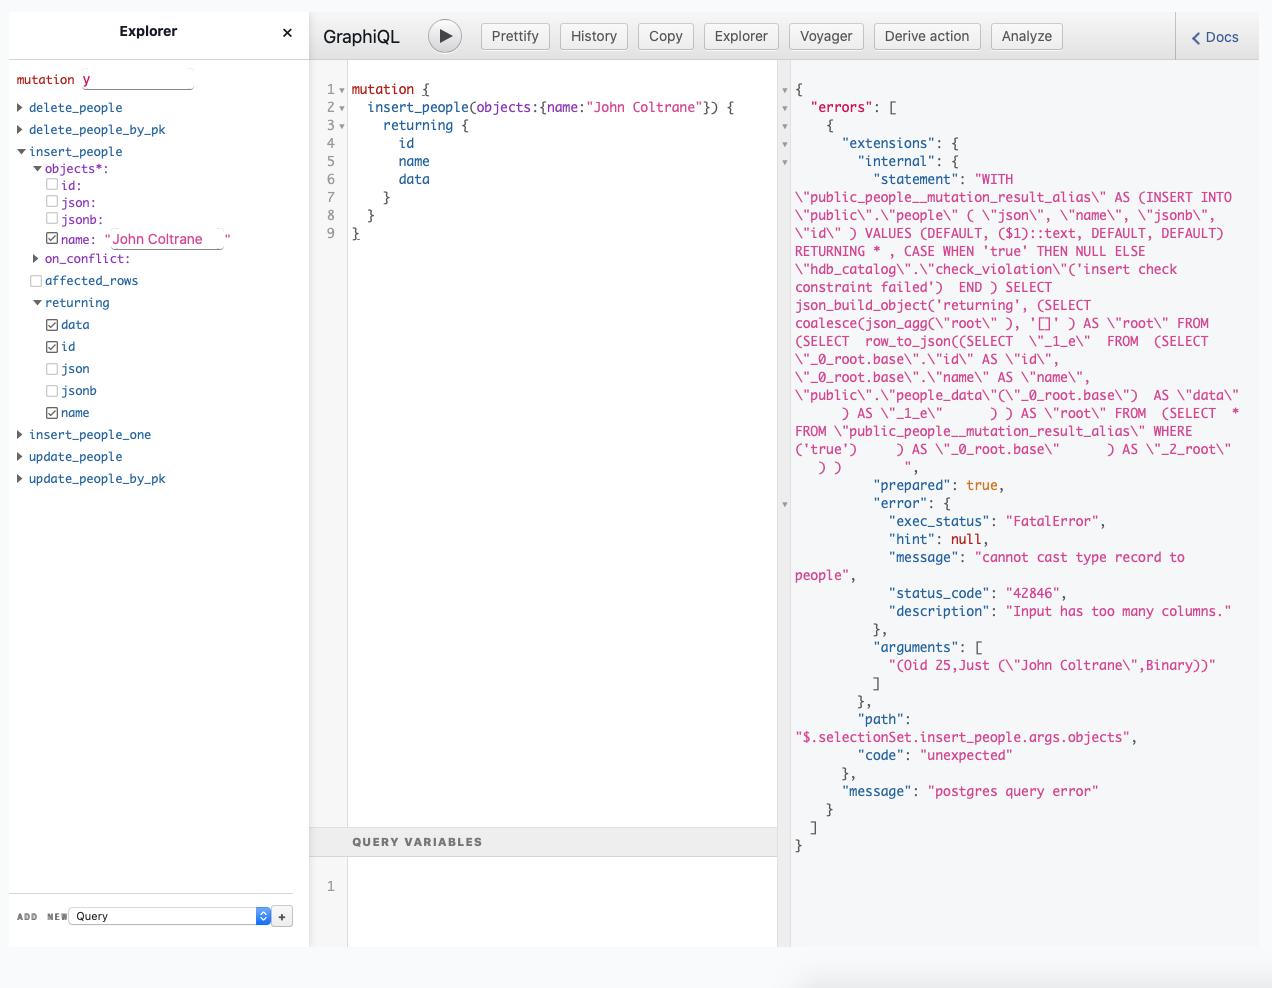Click the "Input has too many columns." description
The height and width of the screenshot is (988, 1272).
click(1118, 611)
